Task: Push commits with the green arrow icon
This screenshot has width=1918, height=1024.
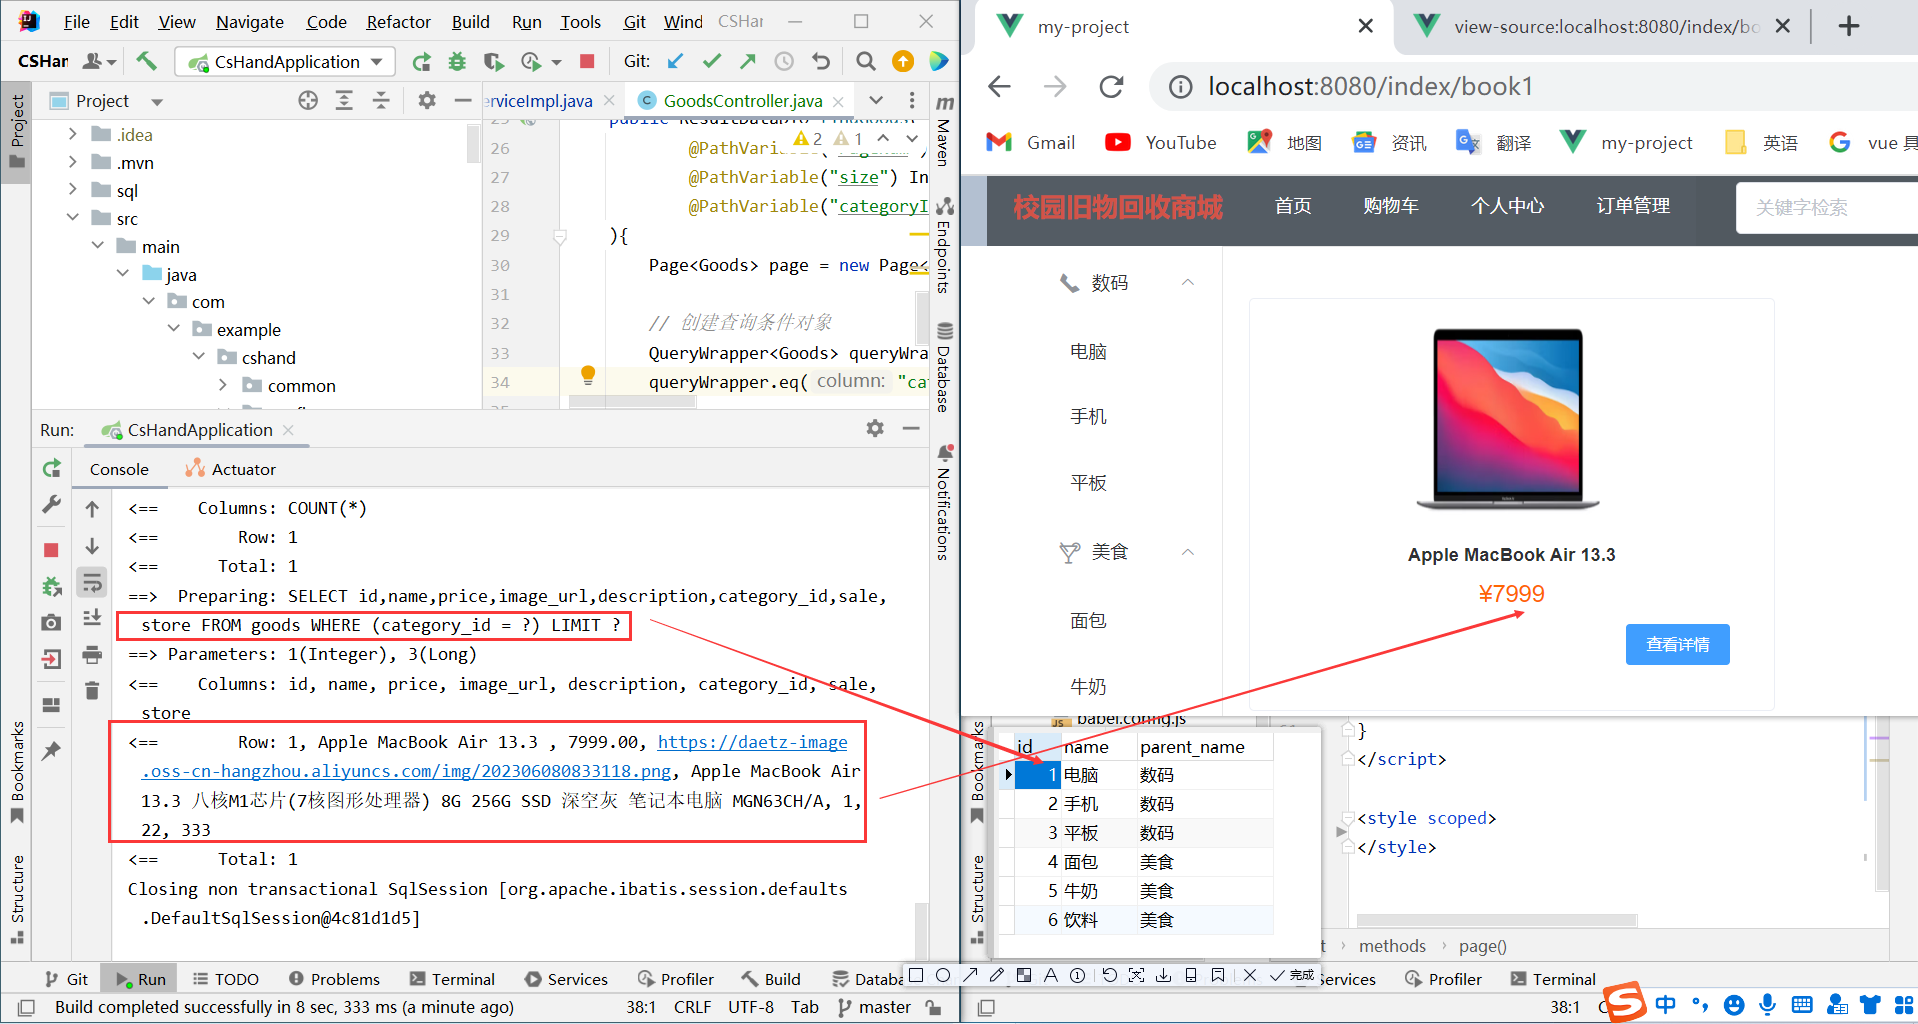Action: [748, 62]
